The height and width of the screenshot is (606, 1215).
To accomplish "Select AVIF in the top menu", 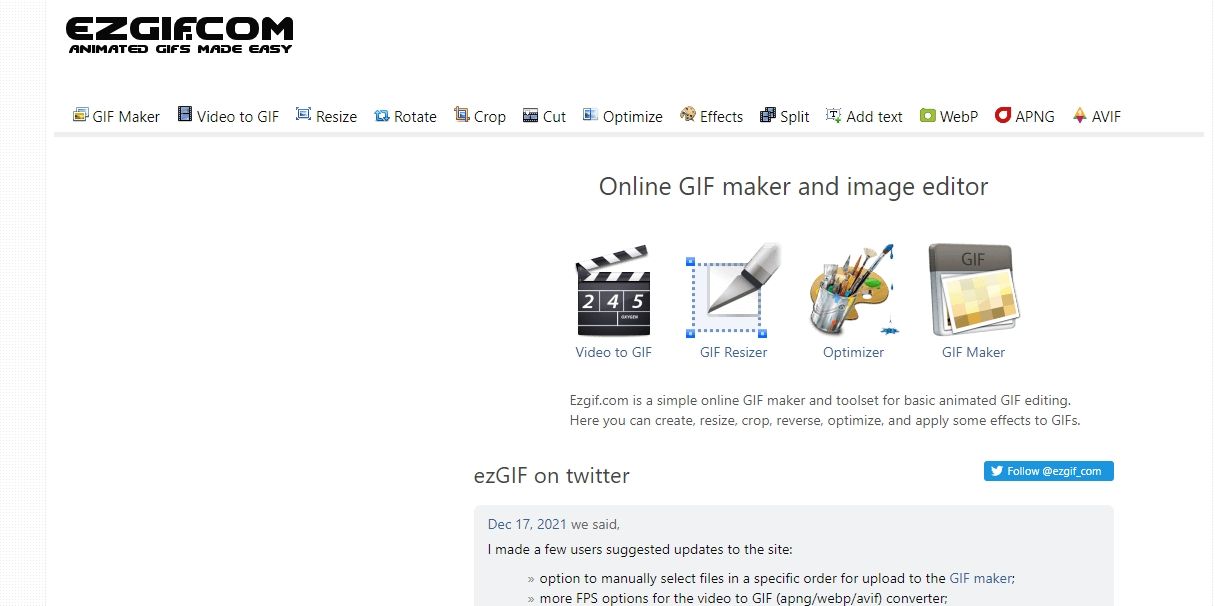I will click(1106, 117).
